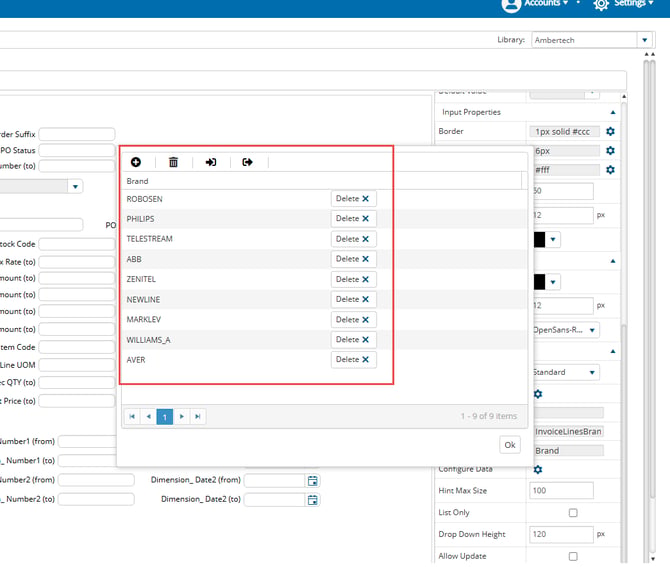Viewport: 670px width, 567px height.
Task: Open the Border property gear settings
Action: [x=610, y=131]
